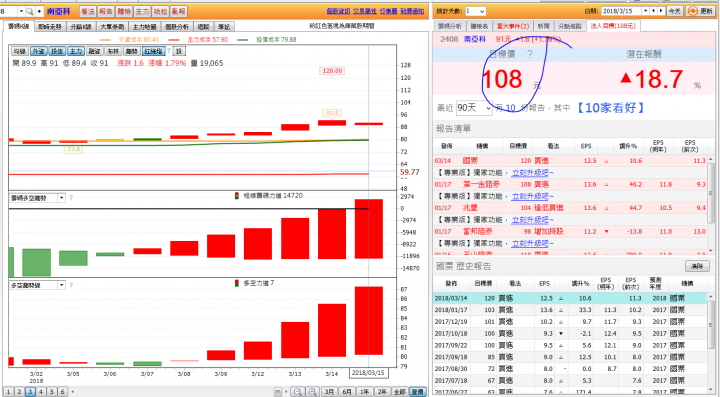Set chart range to 3月
This screenshot has height=397, width=720.
click(329, 392)
